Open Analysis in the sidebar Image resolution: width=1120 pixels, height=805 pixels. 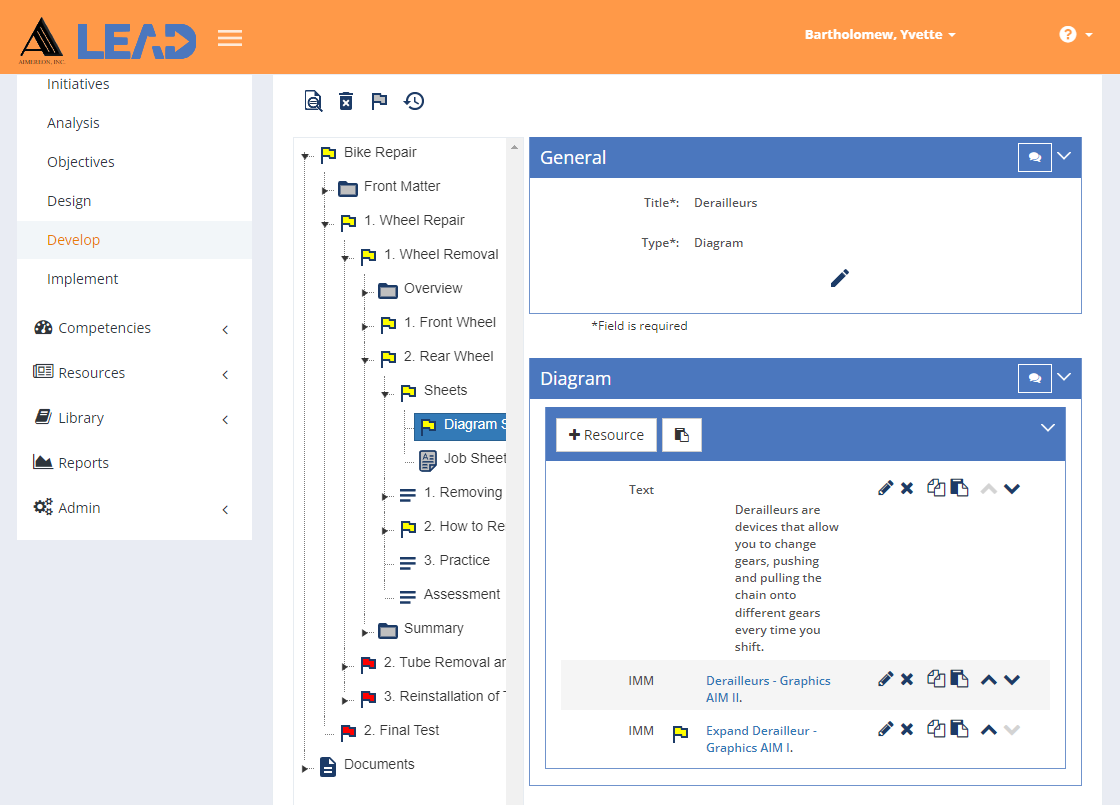tap(74, 123)
